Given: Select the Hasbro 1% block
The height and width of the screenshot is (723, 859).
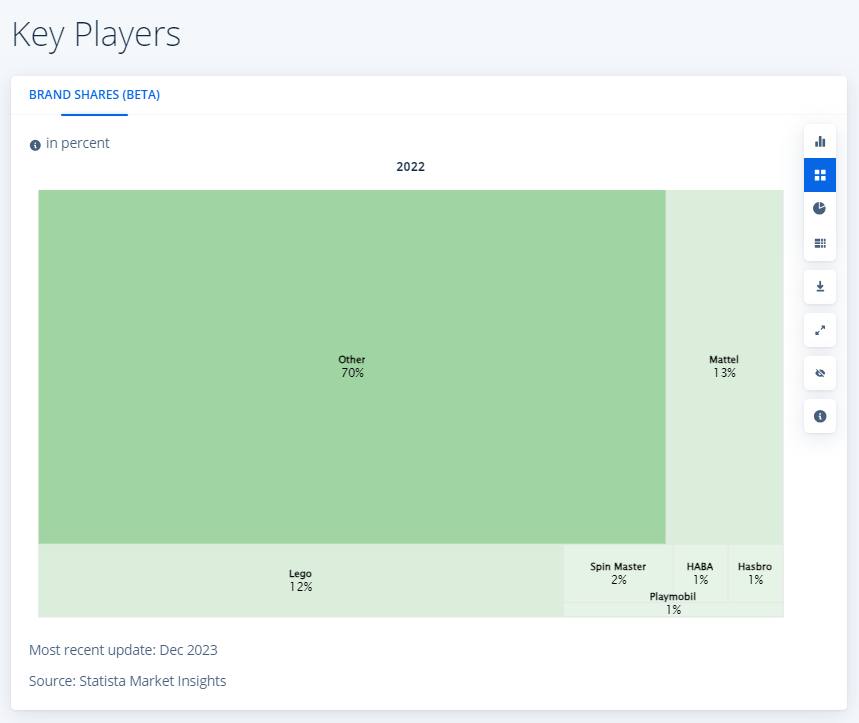Looking at the screenshot, I should (x=755, y=573).
